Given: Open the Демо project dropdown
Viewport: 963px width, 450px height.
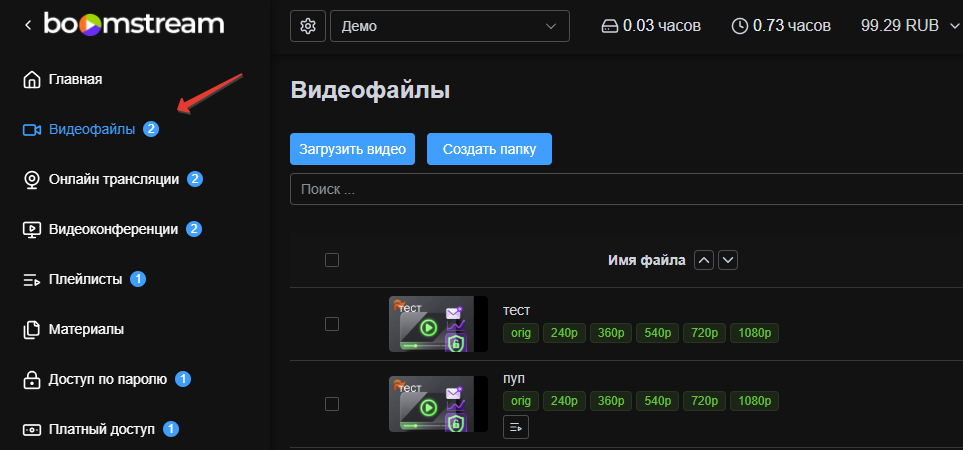Looking at the screenshot, I should click(450, 26).
